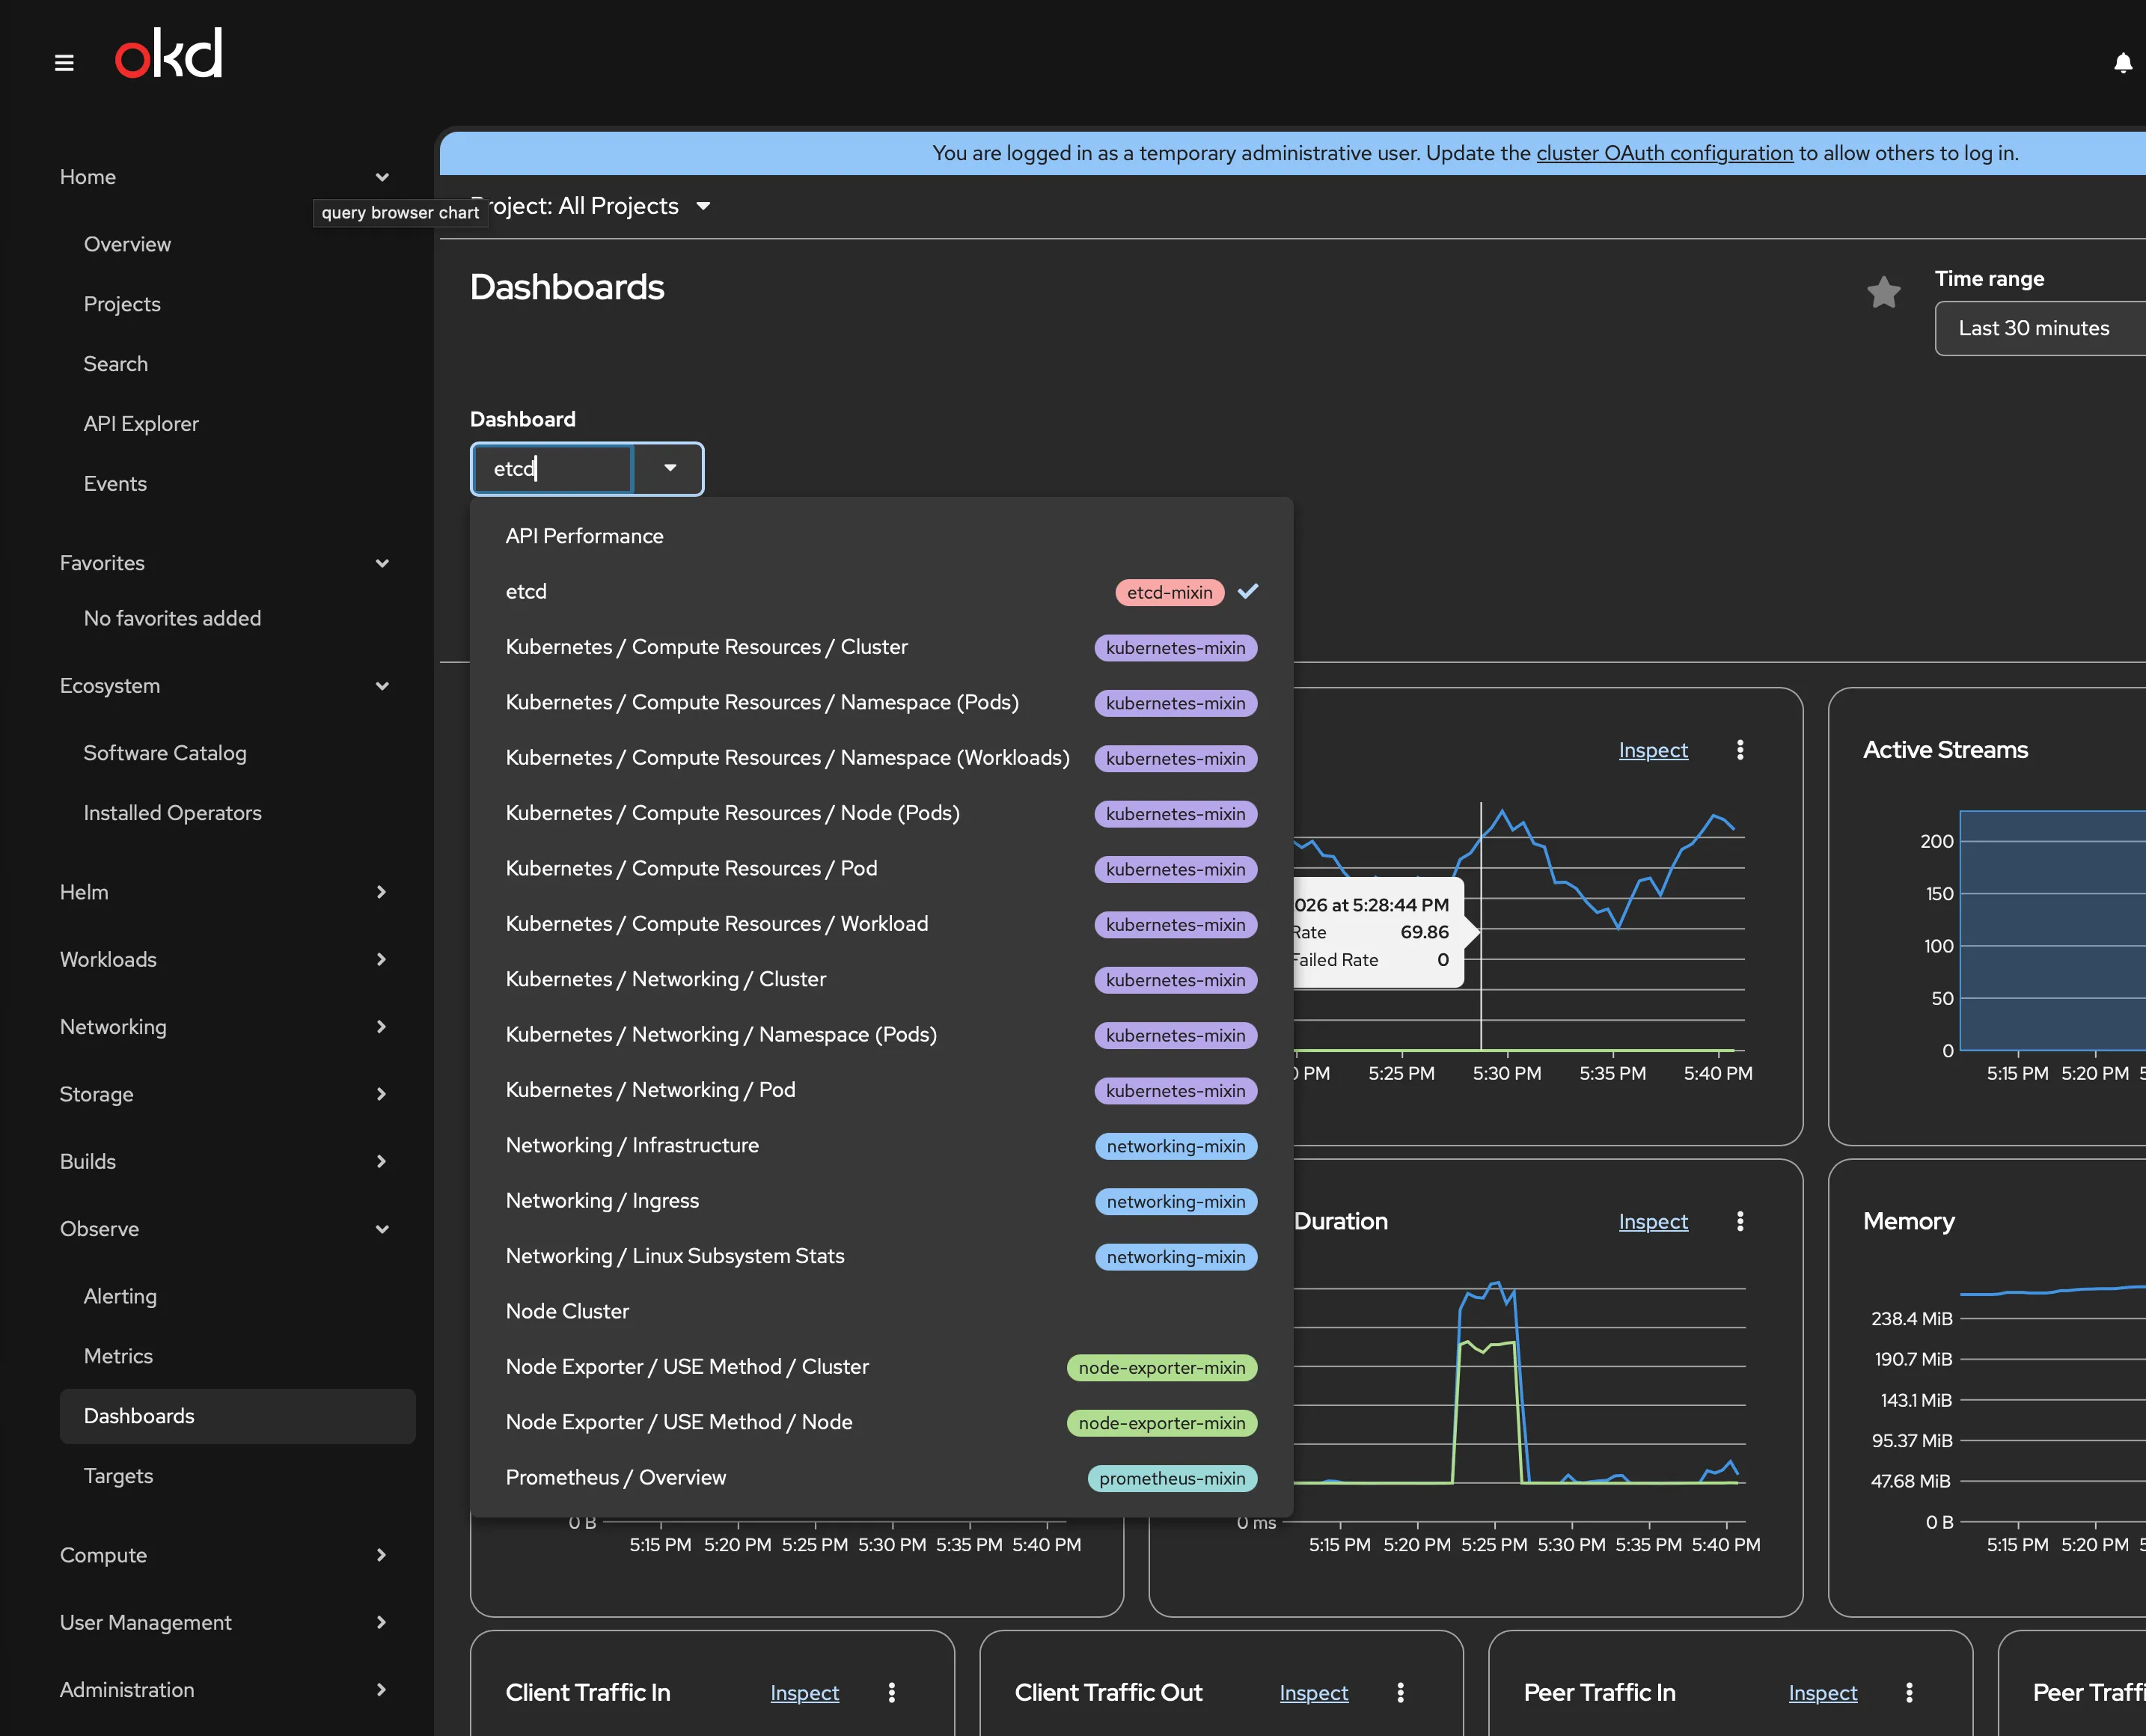
Task: Open Client Traffic Out kebab menu
Action: point(1400,1692)
